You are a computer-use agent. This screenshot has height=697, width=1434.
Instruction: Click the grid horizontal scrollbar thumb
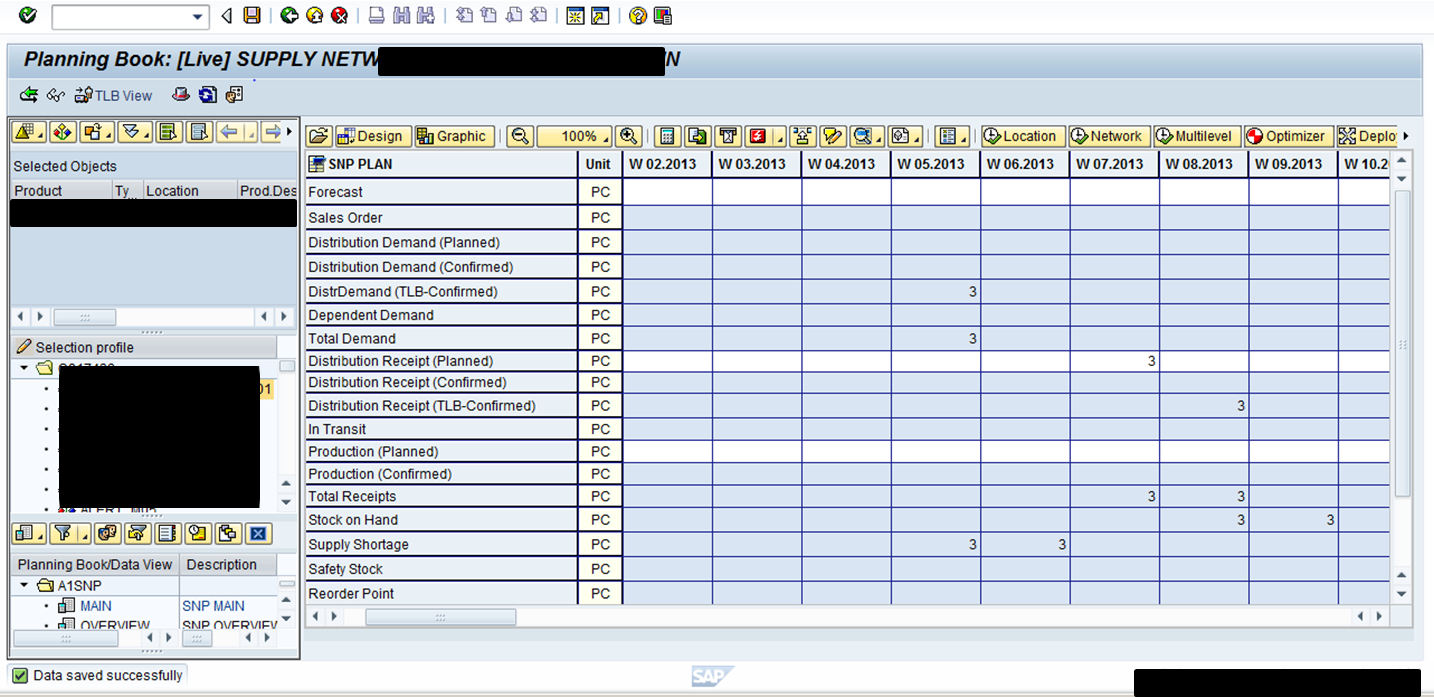click(x=440, y=617)
